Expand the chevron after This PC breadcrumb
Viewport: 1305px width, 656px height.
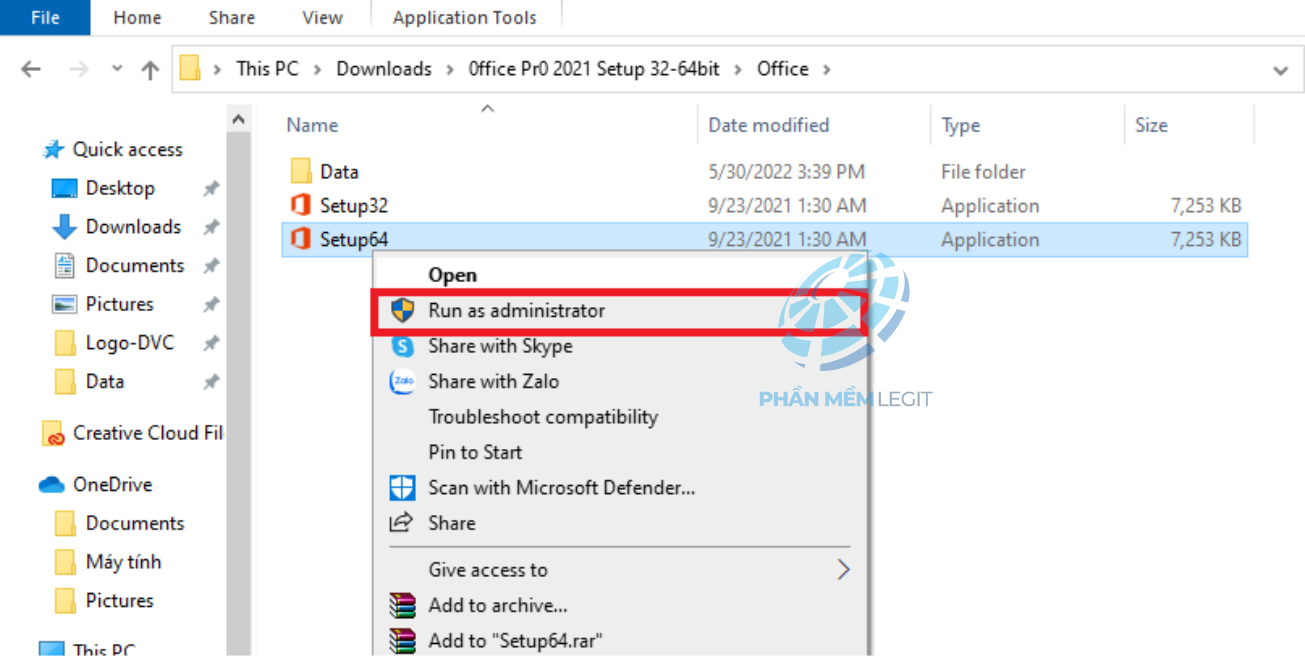pyautogui.click(x=318, y=69)
